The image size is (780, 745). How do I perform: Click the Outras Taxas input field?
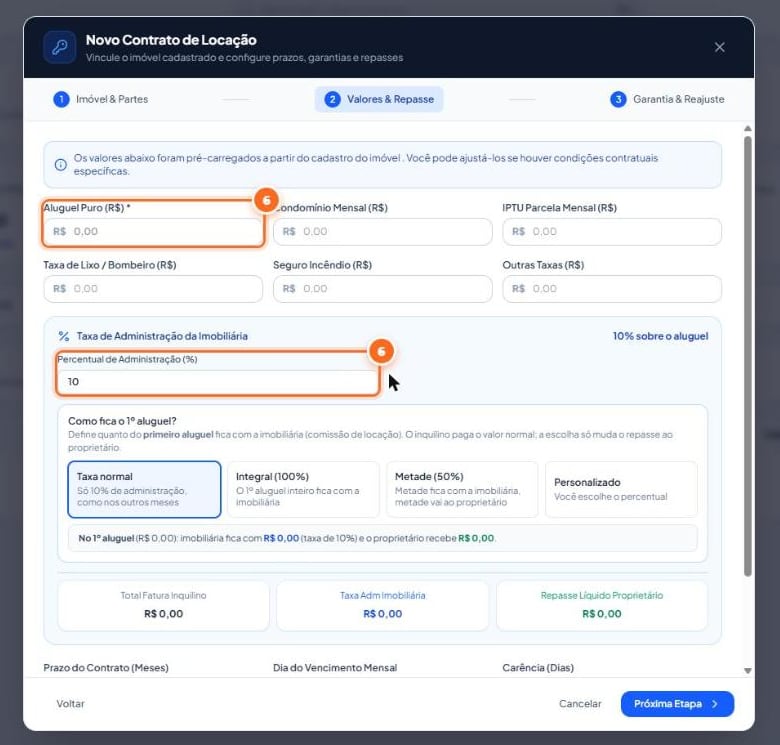612,288
